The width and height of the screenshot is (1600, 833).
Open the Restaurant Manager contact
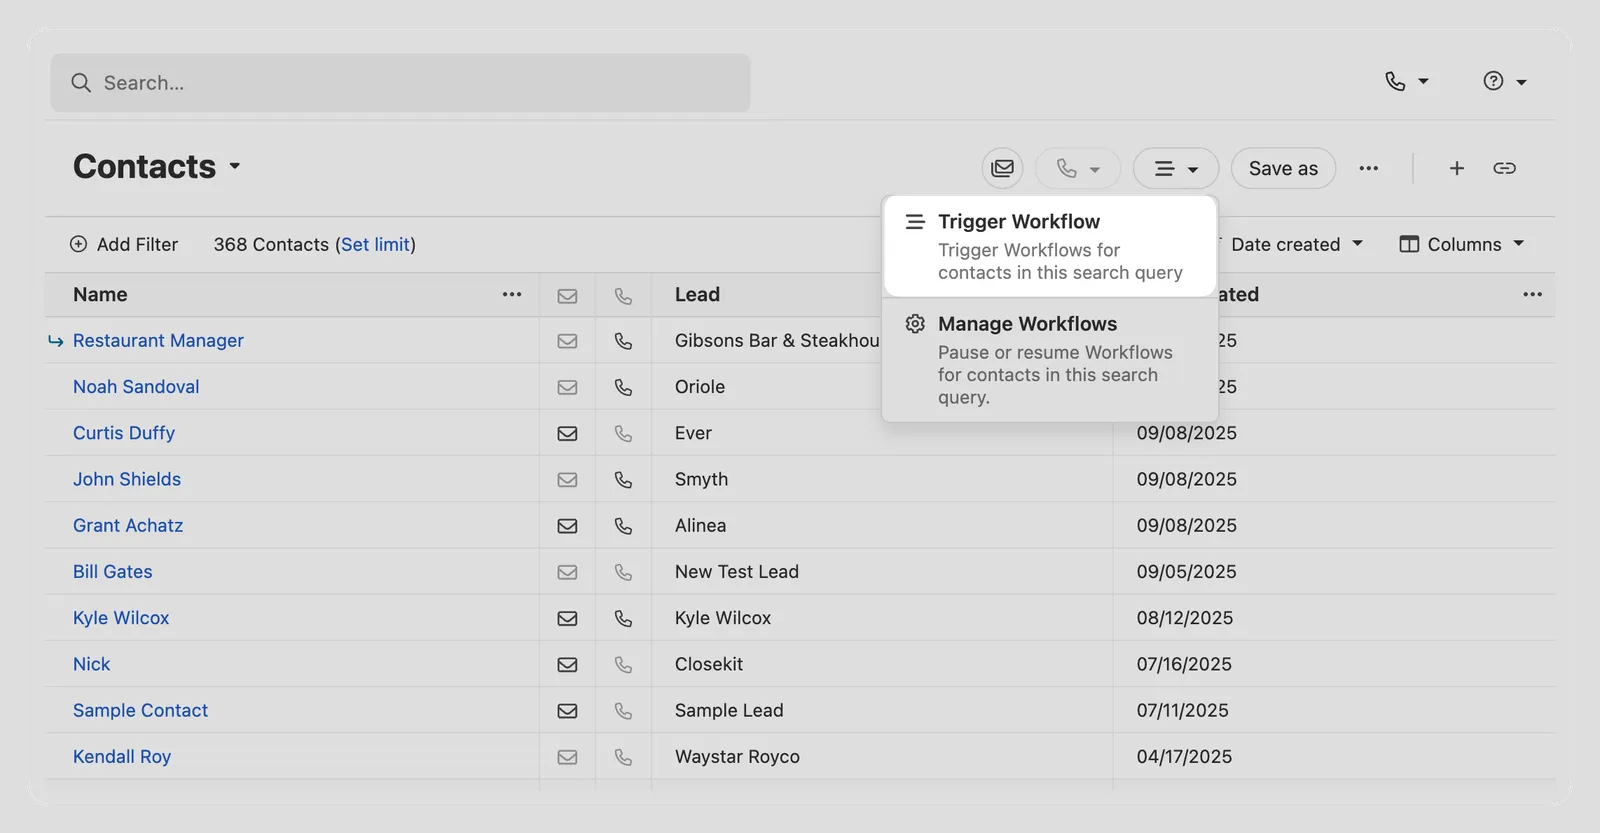[x=158, y=340]
